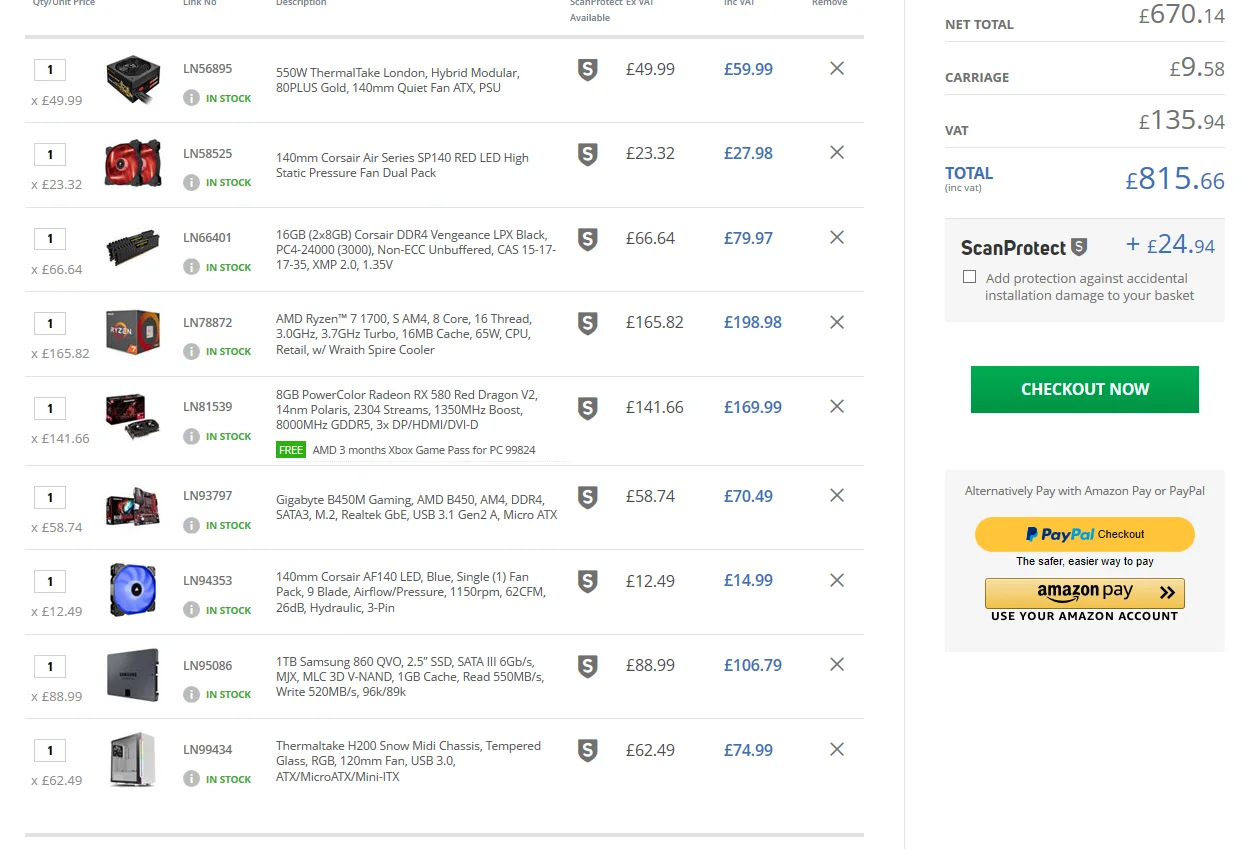Remove the Samsung 860 QVO SSD row

coord(837,664)
